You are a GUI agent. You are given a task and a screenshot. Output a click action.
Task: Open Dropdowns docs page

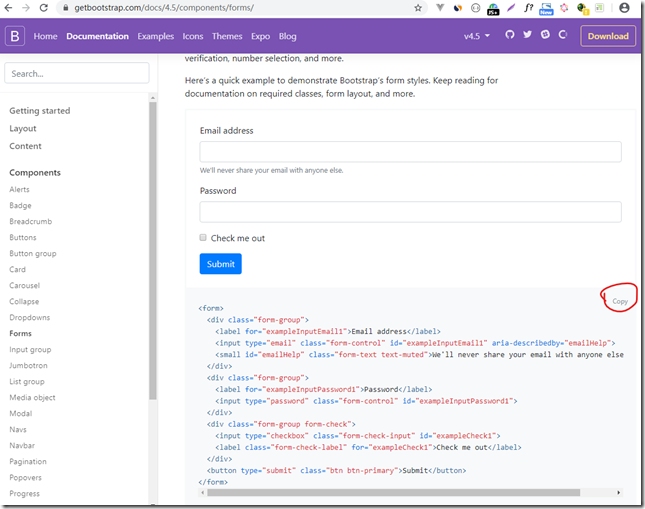[29, 317]
